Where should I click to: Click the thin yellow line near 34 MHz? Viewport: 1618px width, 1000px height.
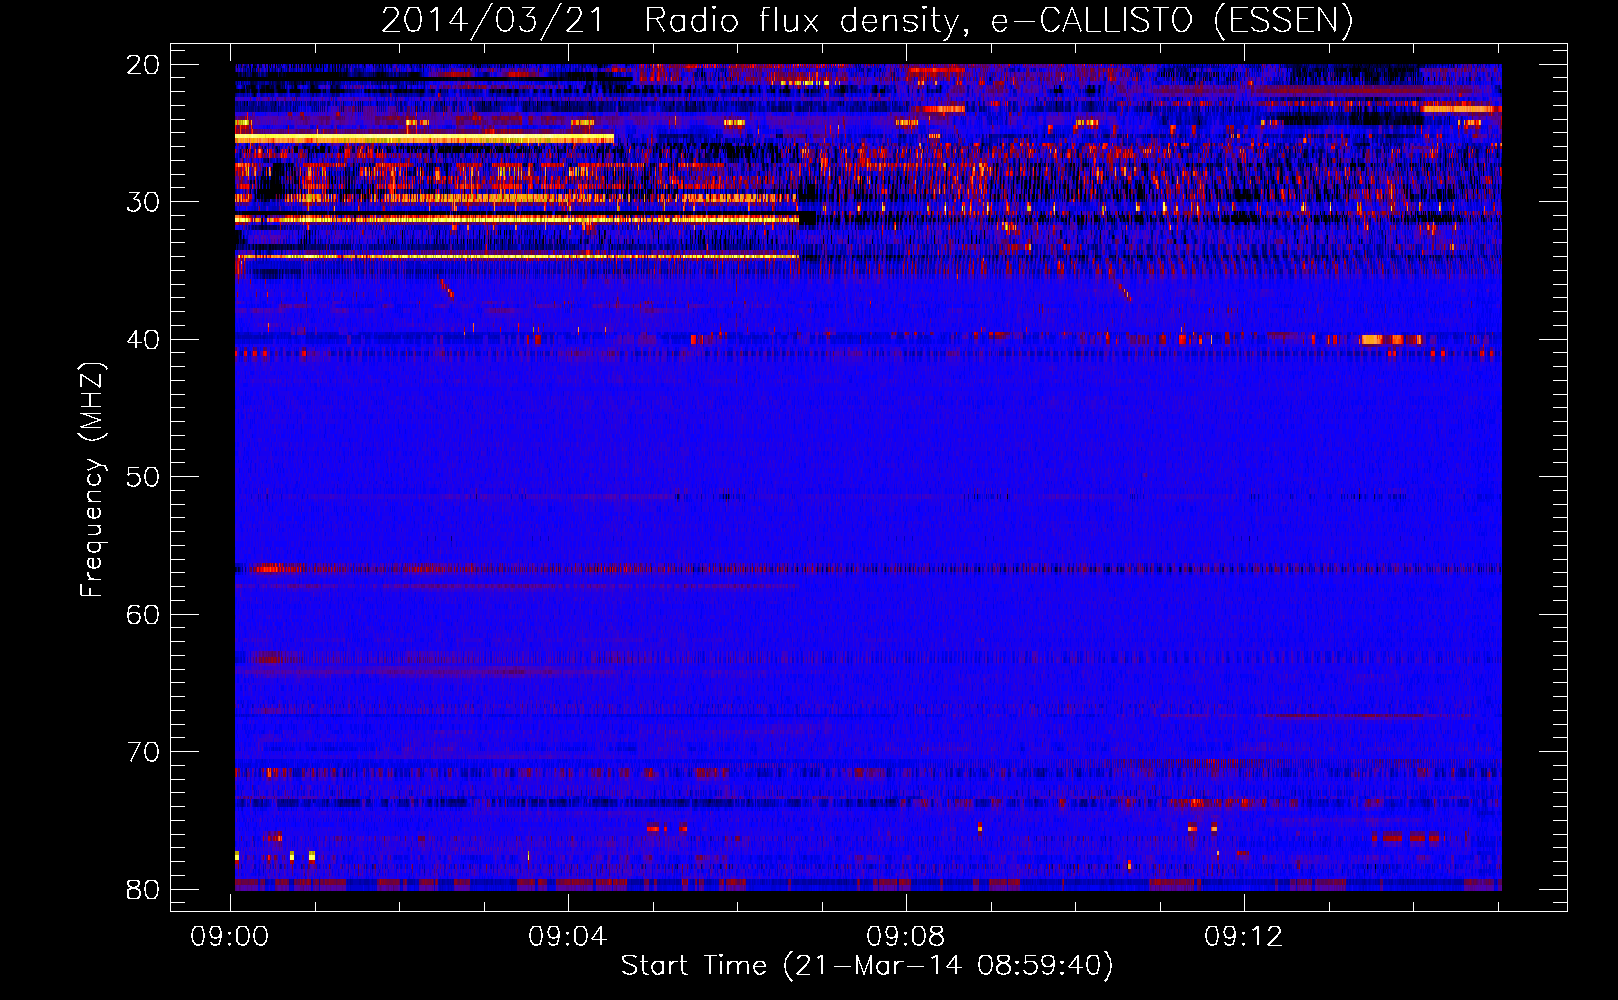517,257
